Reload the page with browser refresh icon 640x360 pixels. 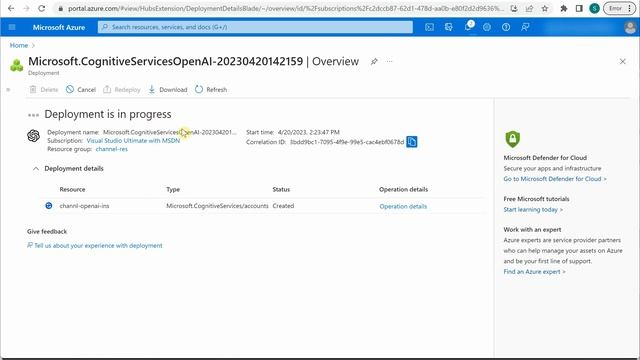point(41,8)
